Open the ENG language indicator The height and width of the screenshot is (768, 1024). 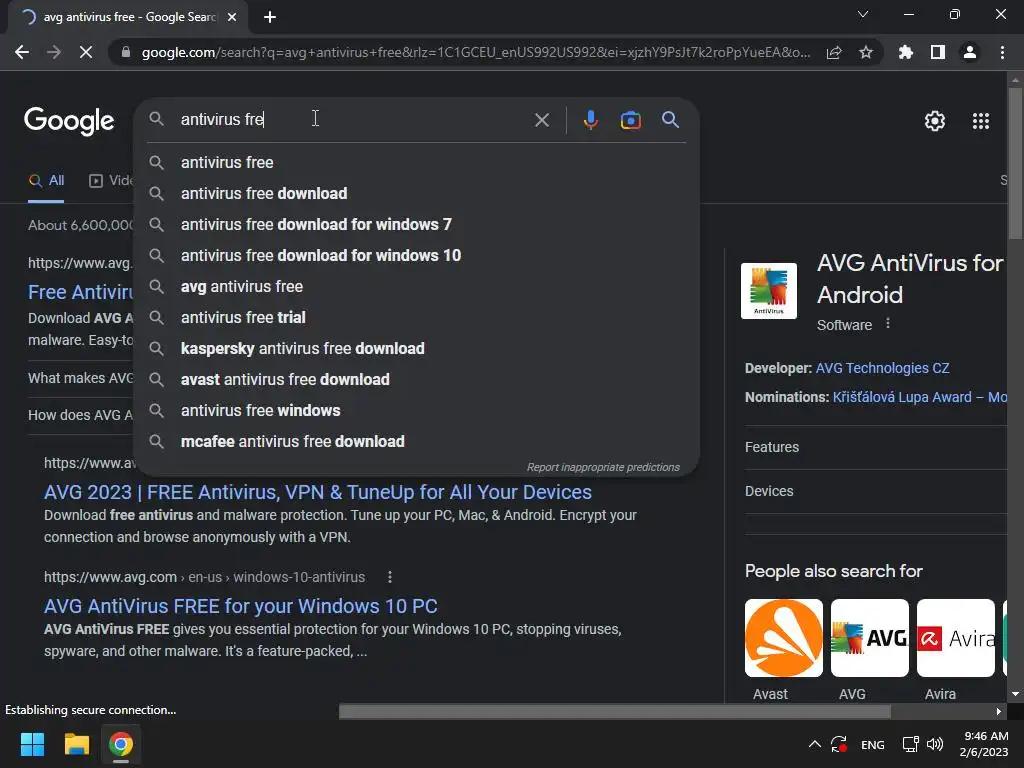click(872, 744)
